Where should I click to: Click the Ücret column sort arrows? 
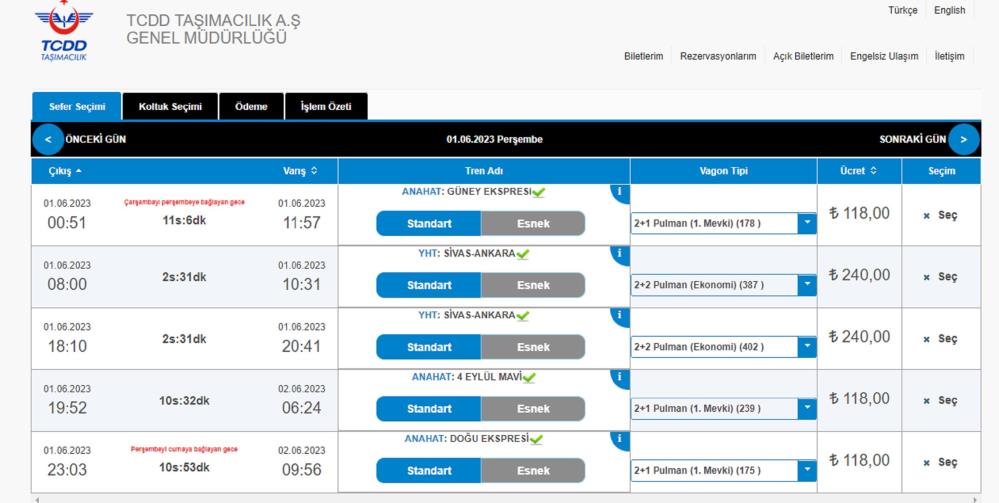(x=873, y=171)
